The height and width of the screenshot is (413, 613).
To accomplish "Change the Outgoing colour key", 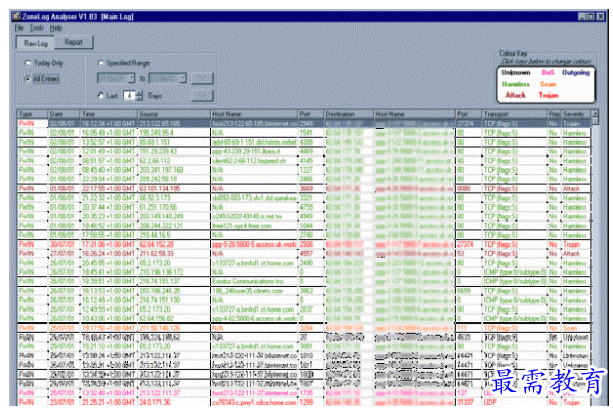I will pos(575,73).
